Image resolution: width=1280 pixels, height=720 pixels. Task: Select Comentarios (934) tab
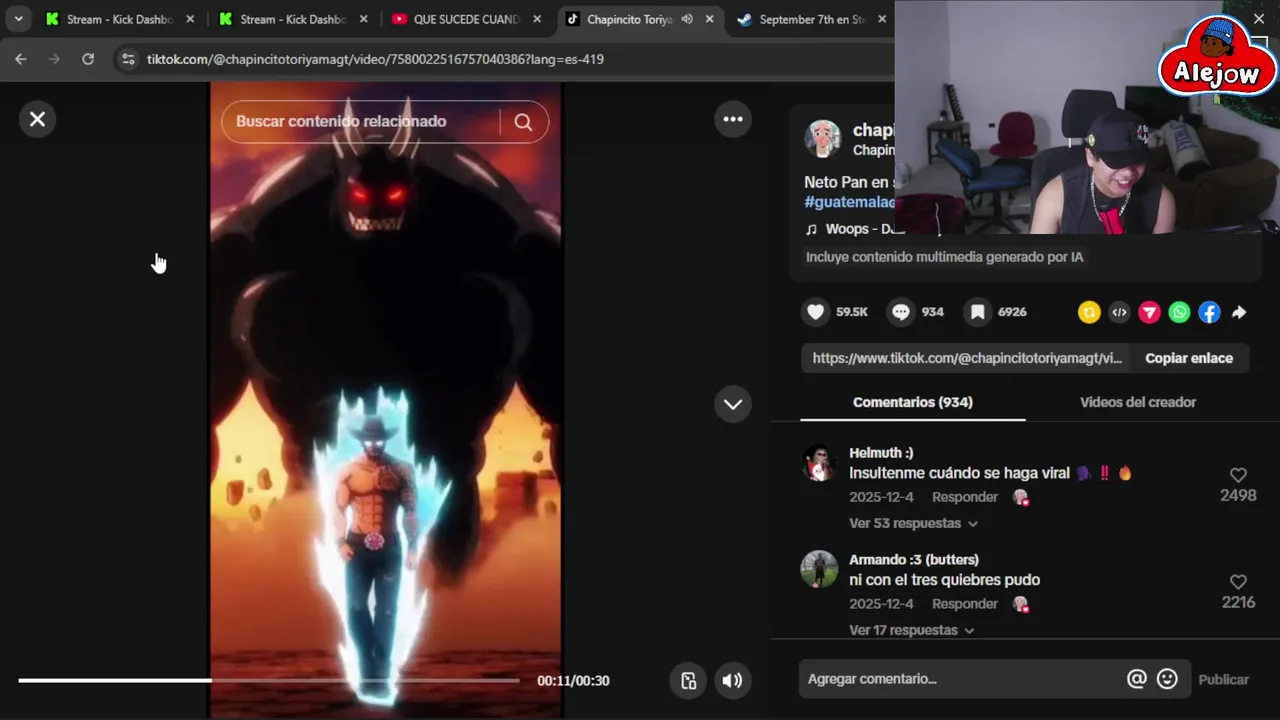912,402
